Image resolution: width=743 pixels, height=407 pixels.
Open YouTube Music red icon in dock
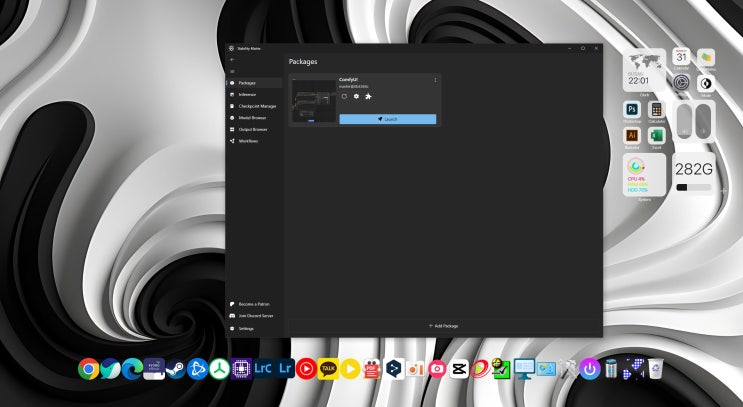(x=307, y=369)
